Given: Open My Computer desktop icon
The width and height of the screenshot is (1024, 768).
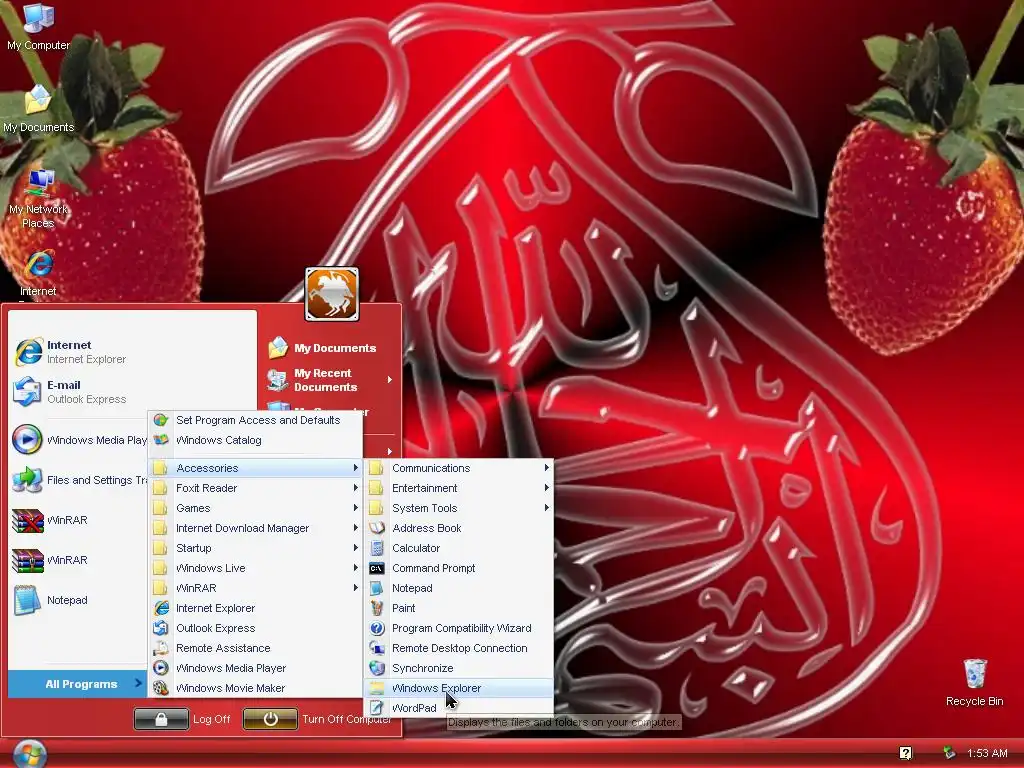Looking at the screenshot, I should [x=38, y=26].
